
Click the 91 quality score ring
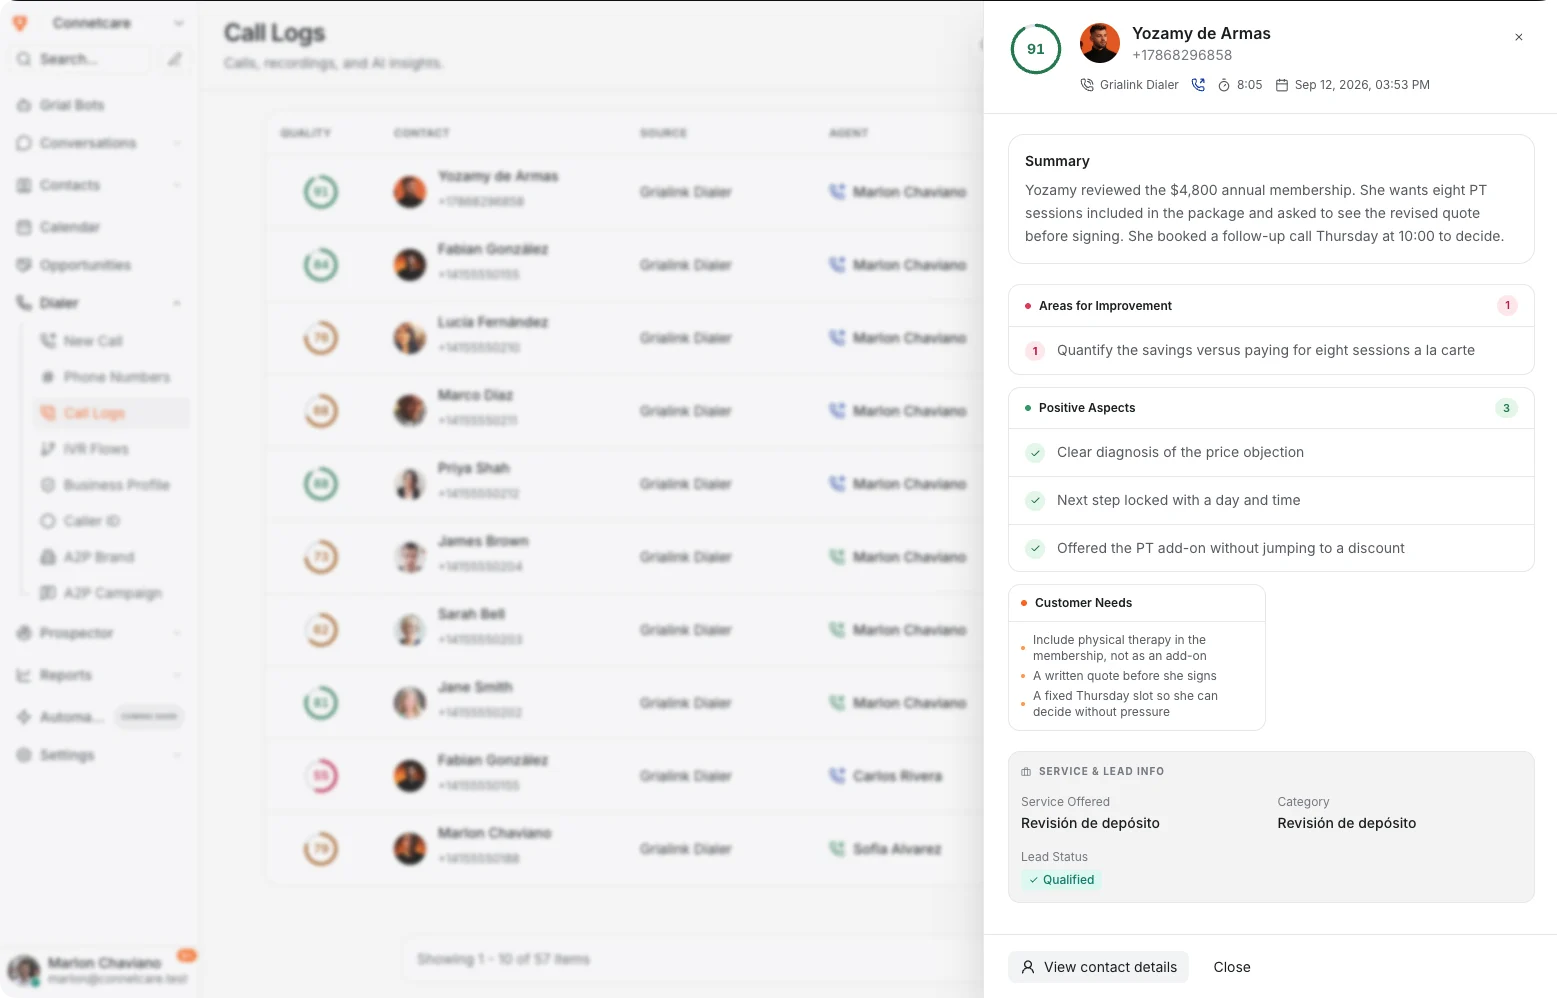pyautogui.click(x=1036, y=49)
